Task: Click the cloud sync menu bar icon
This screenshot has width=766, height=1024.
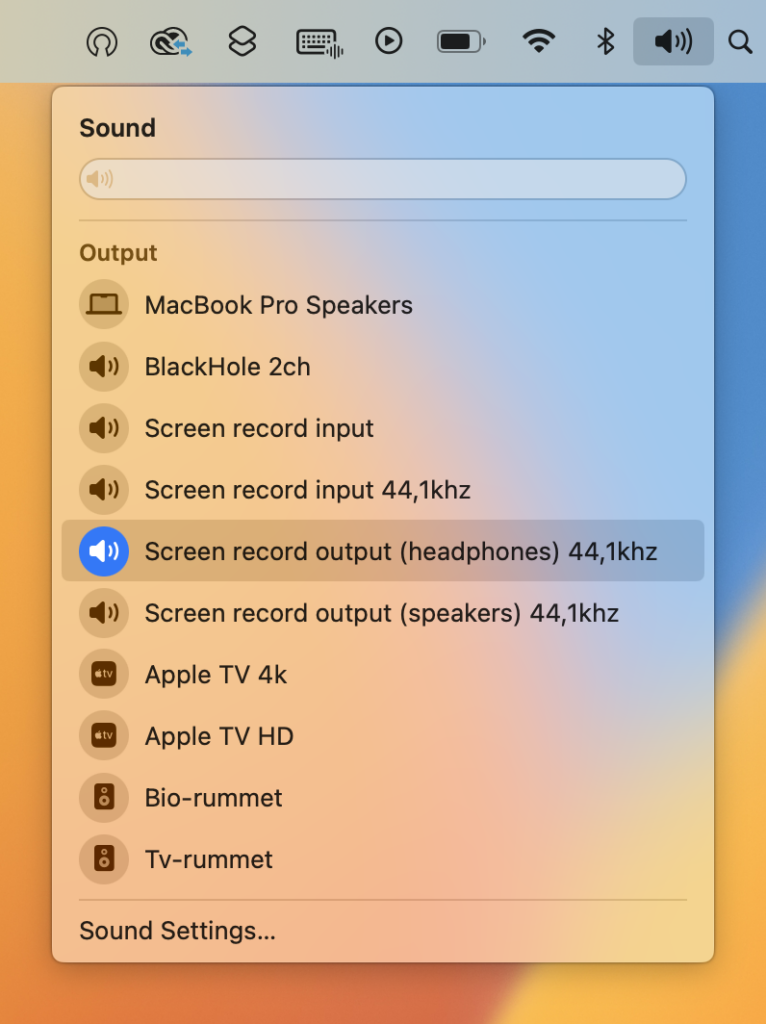Action: [170, 41]
